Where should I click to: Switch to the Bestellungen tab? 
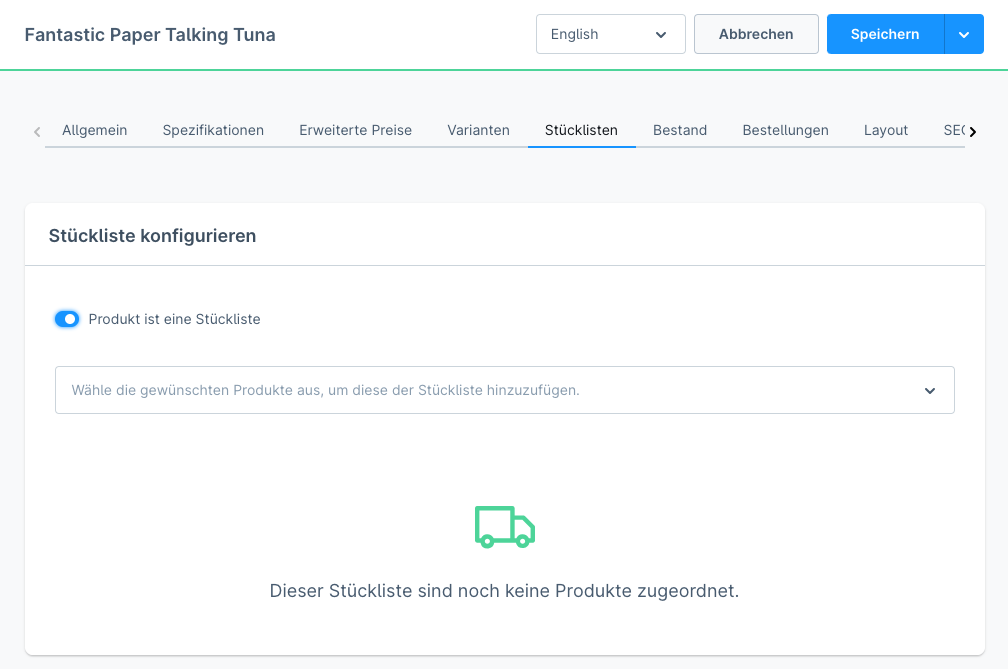point(786,130)
